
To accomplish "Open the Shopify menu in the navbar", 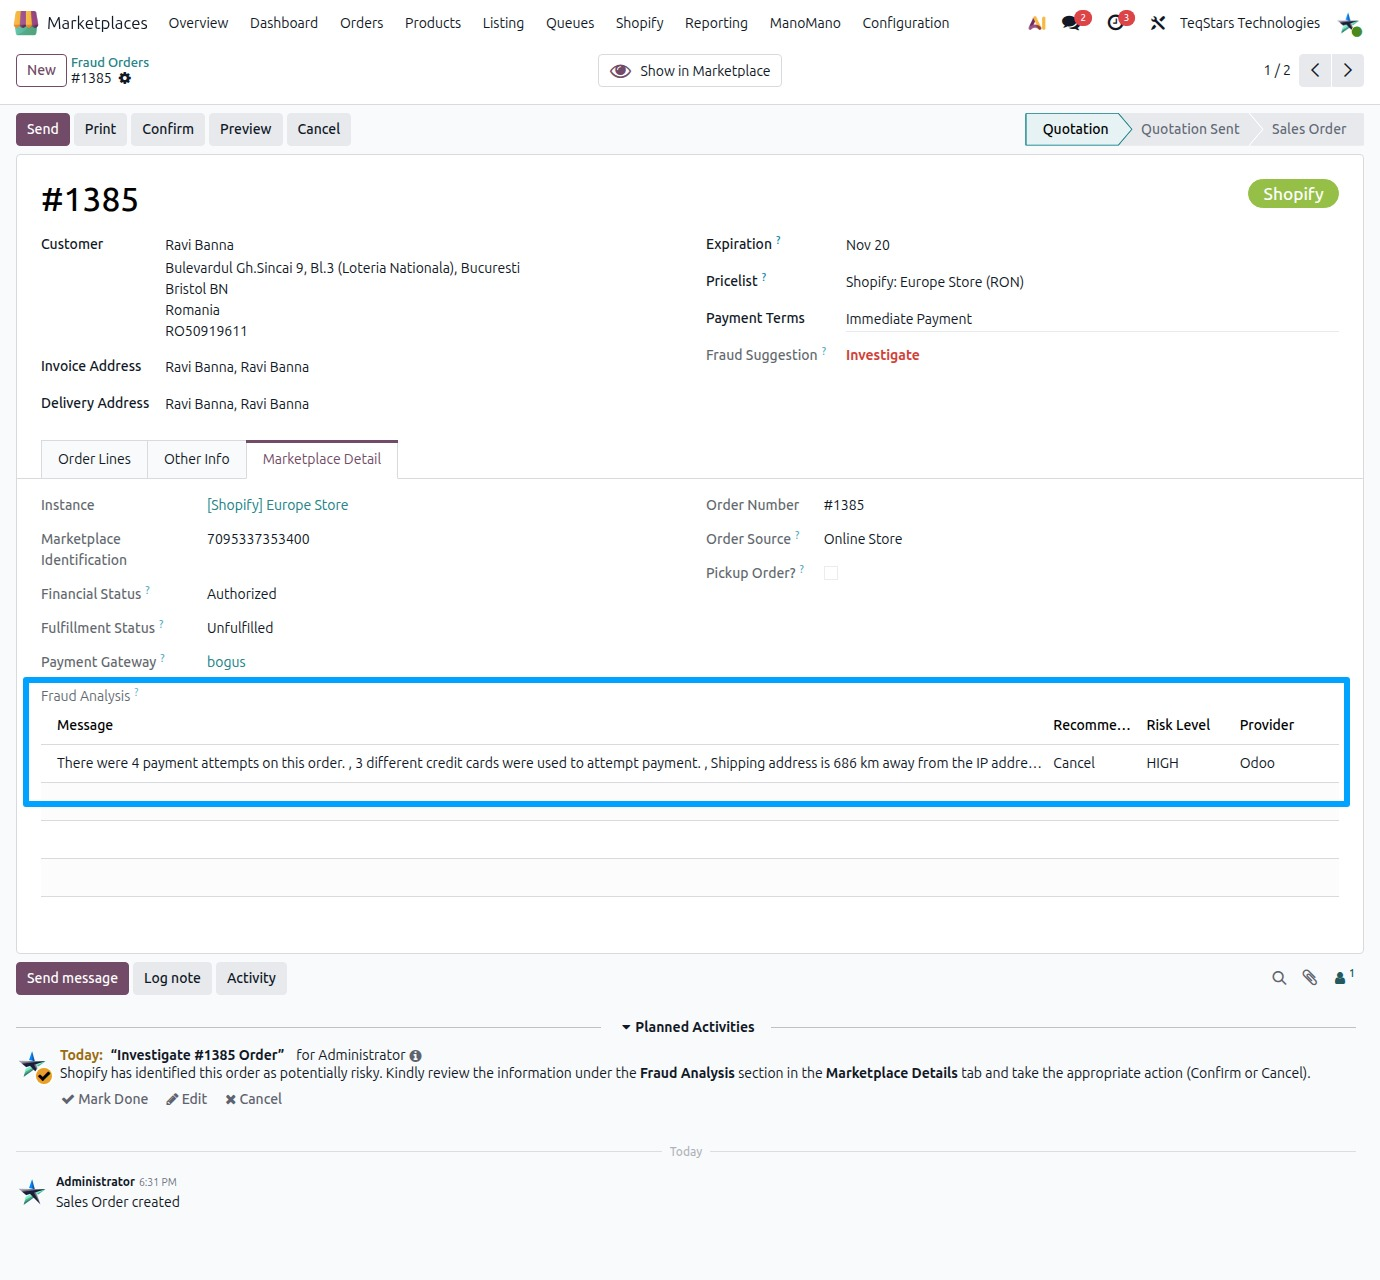I will click(x=639, y=23).
